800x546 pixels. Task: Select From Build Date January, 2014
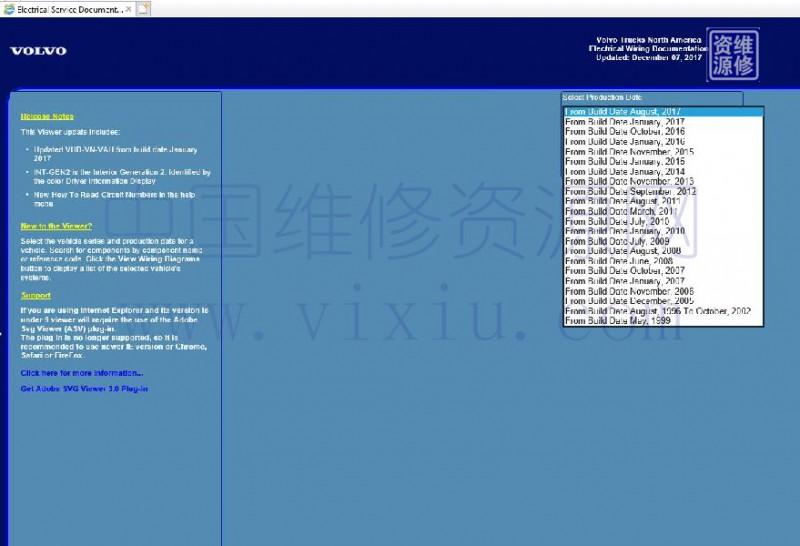(x=663, y=171)
